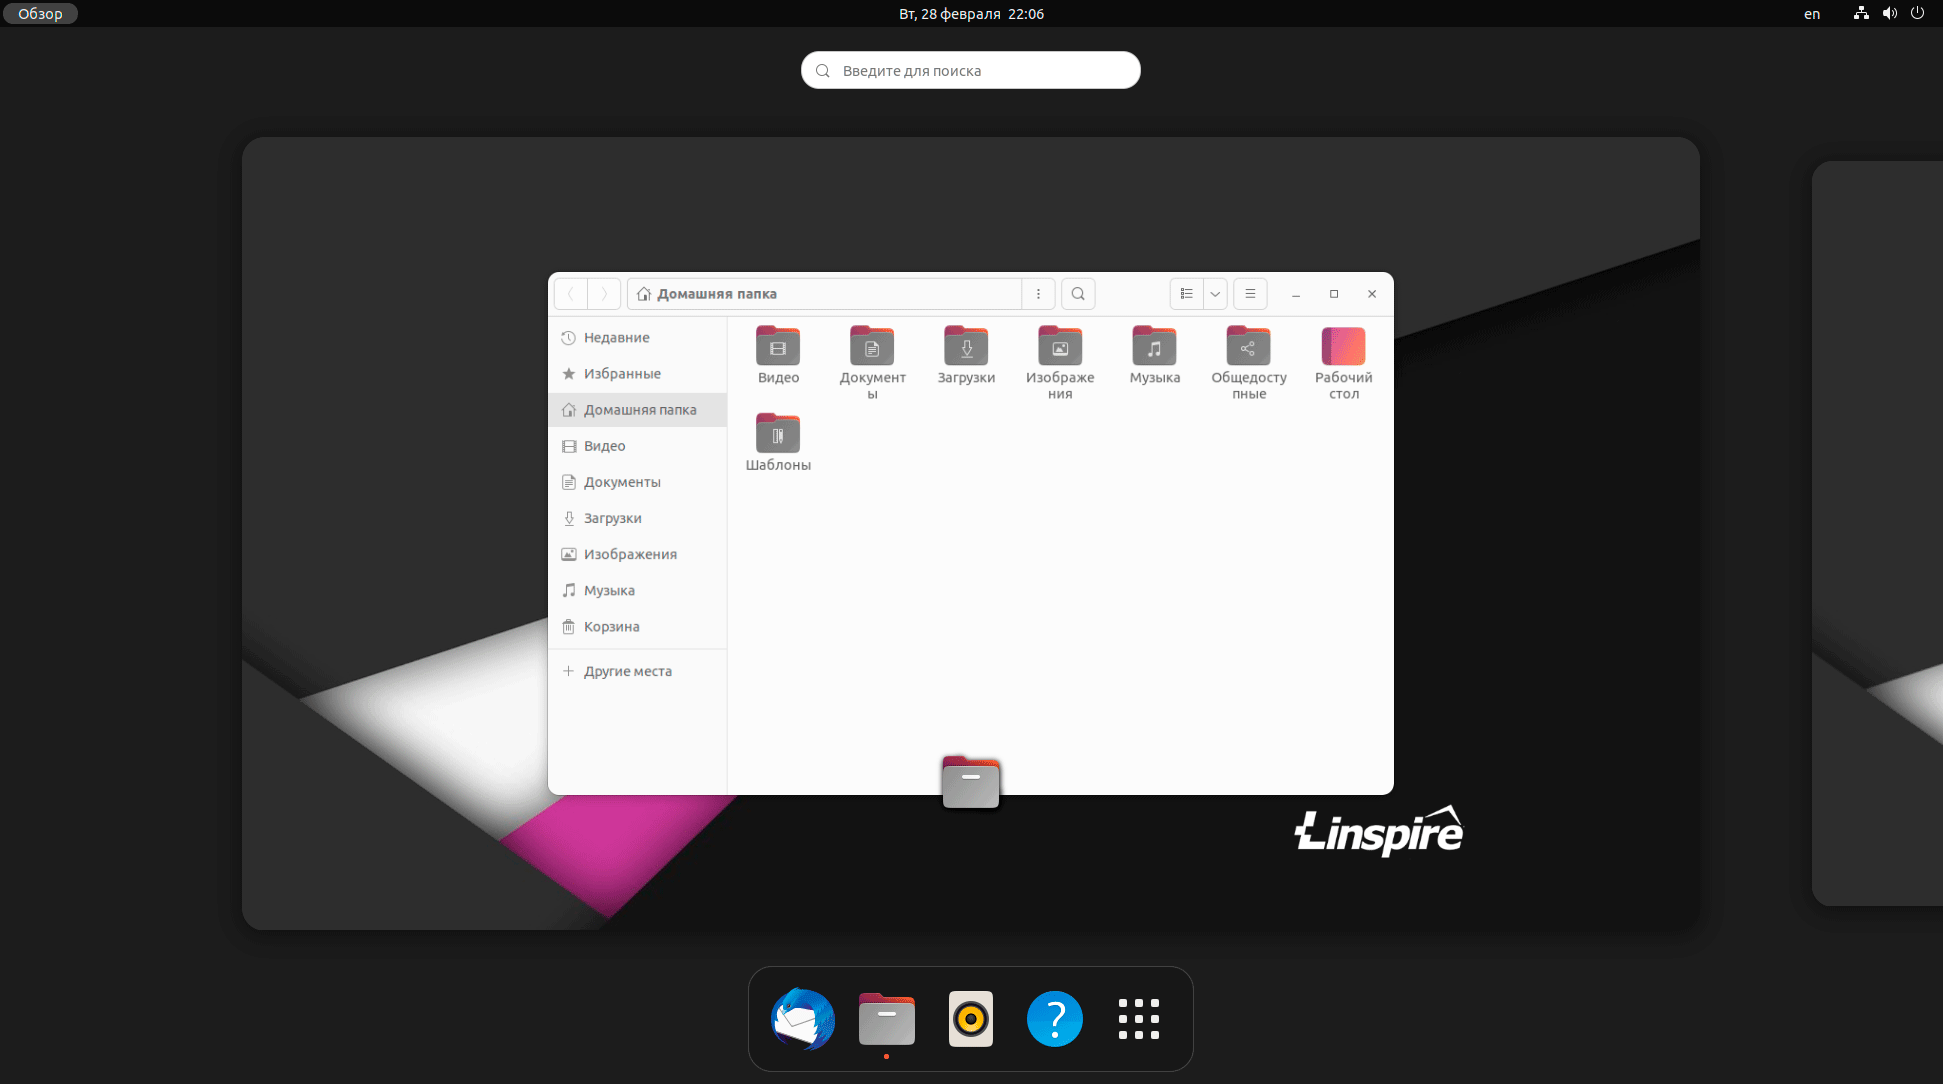Launch Rhythmbox music player from dock
The width and height of the screenshot is (1943, 1084).
pos(970,1019)
